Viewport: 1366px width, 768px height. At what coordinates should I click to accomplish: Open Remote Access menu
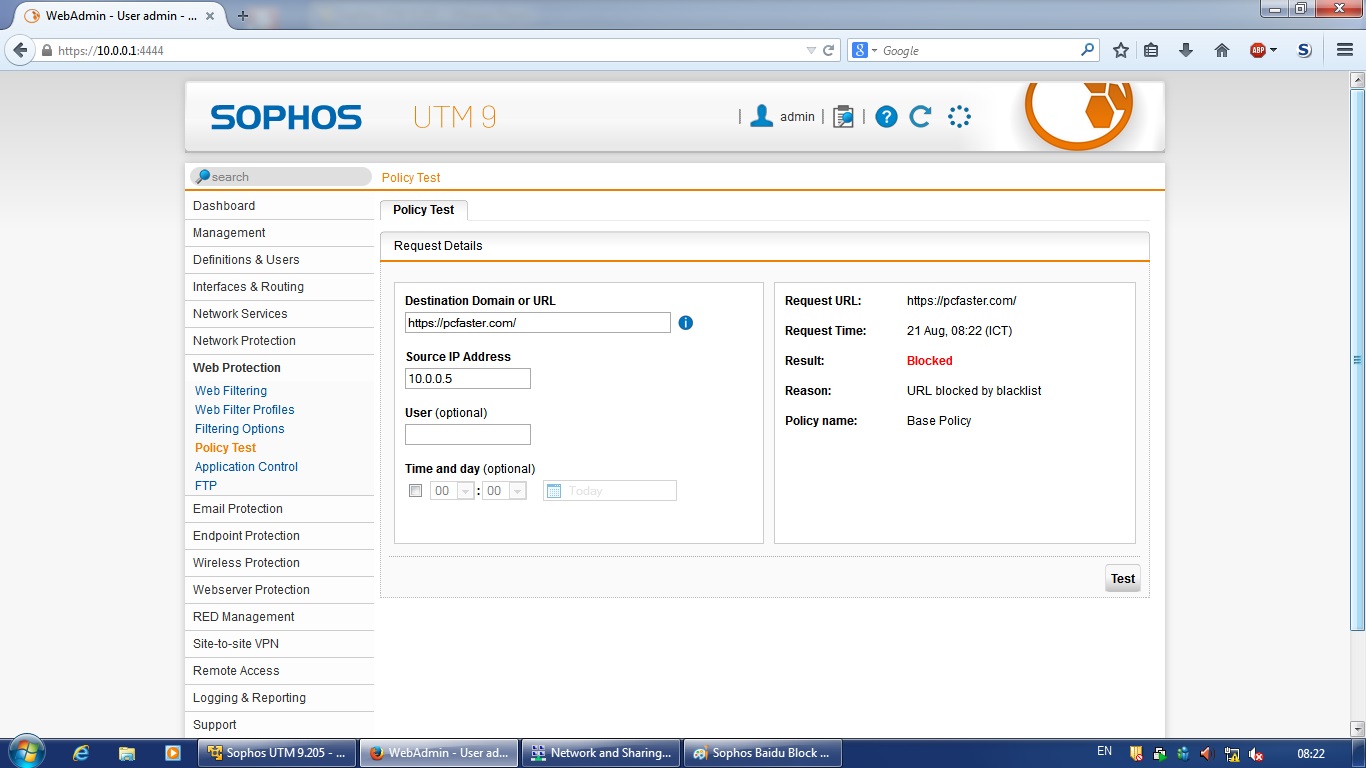click(279, 671)
